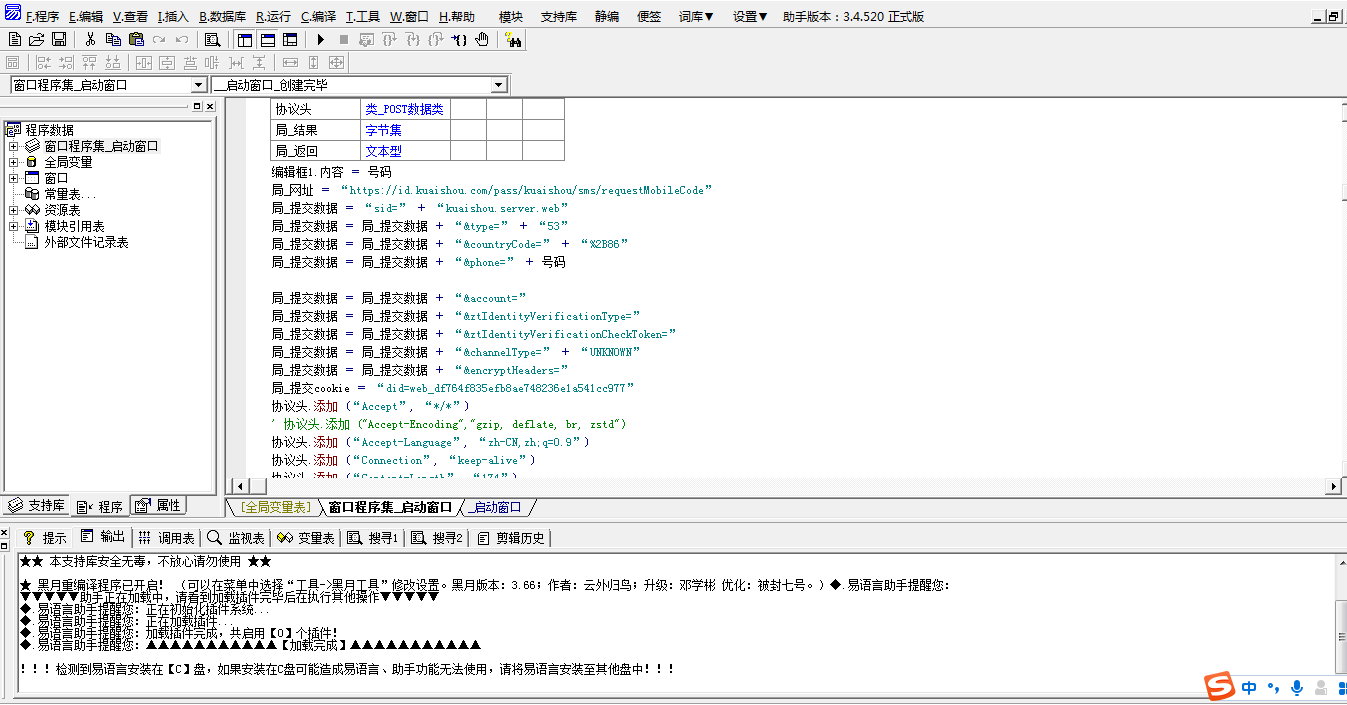Open the V.查看 menu
1347x705 pixels.
pyautogui.click(x=130, y=17)
